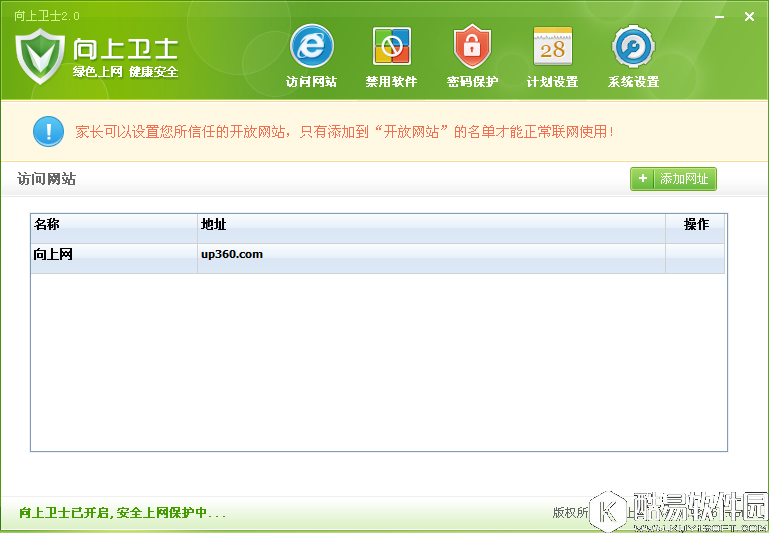Image resolution: width=769 pixels, height=533 pixels.
Task: Click the blue exclamation info icon
Action: click(x=48, y=131)
